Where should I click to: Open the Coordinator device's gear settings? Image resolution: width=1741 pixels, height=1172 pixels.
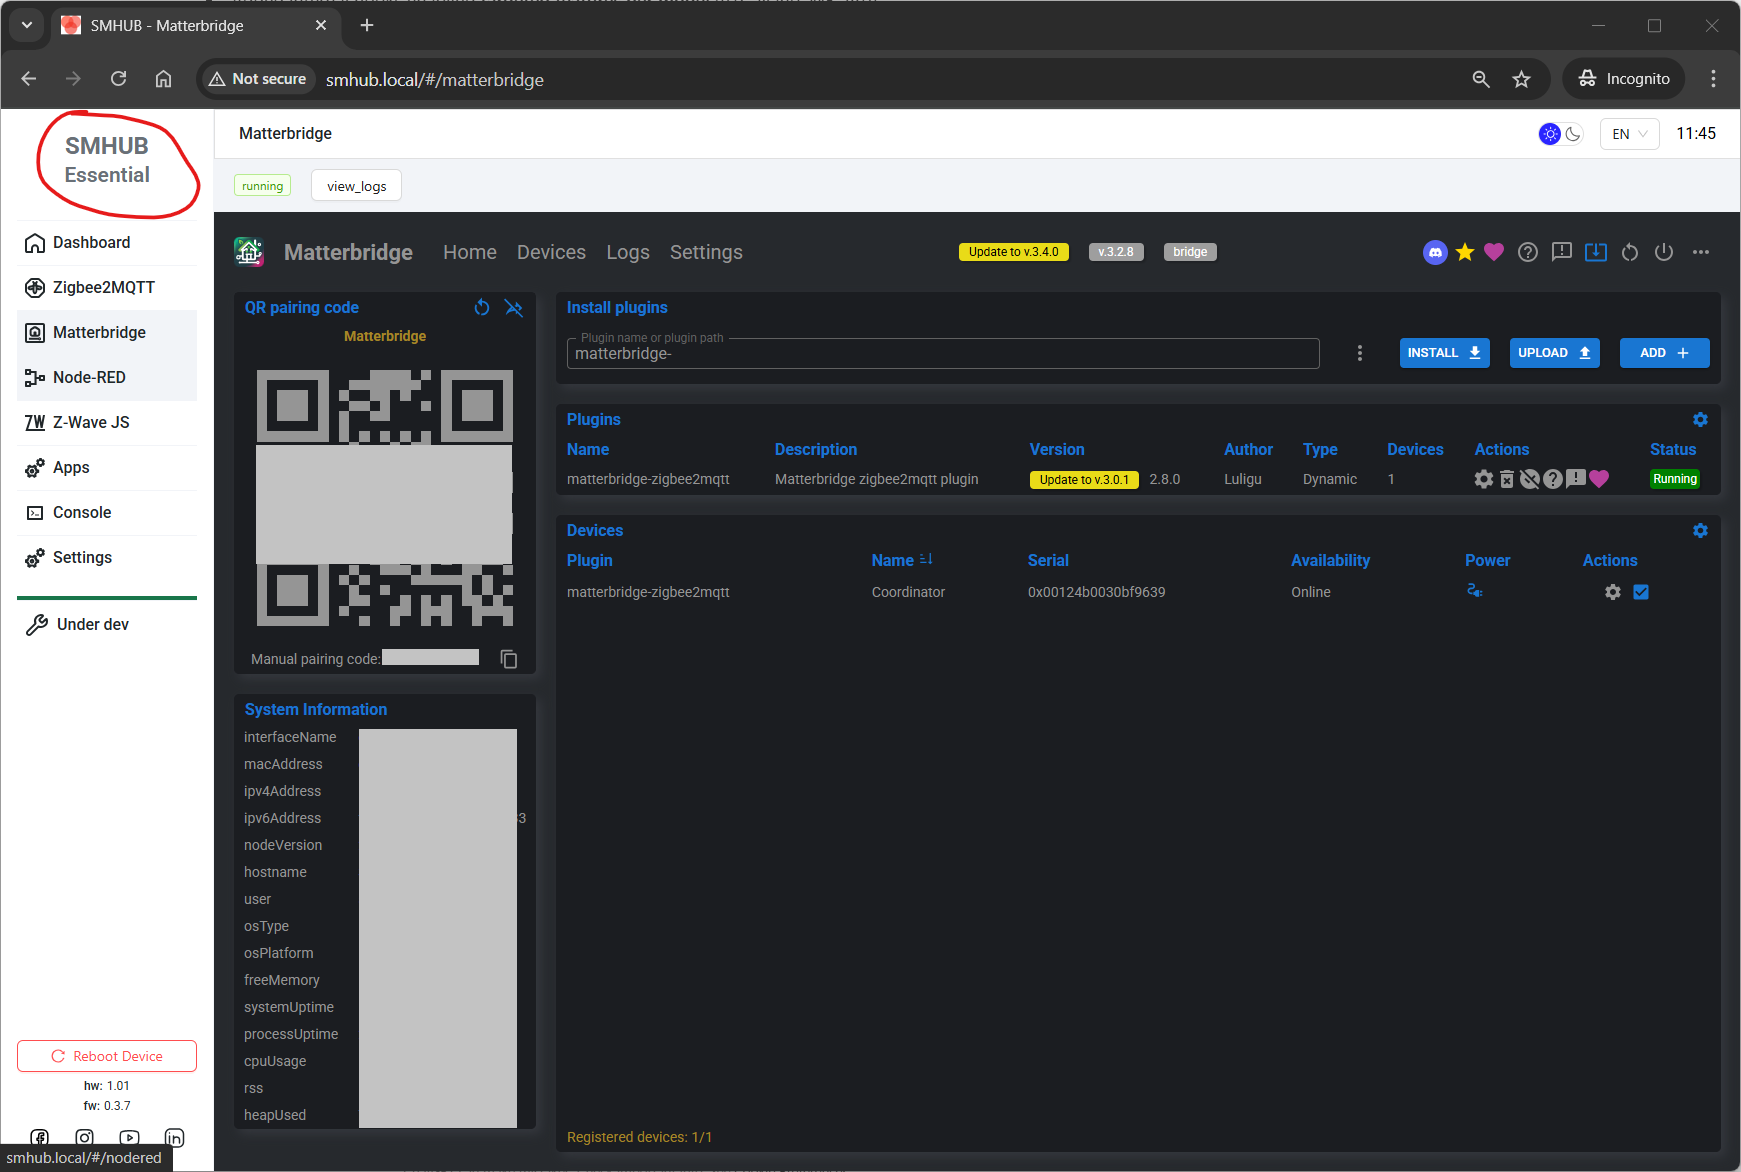coord(1613,593)
